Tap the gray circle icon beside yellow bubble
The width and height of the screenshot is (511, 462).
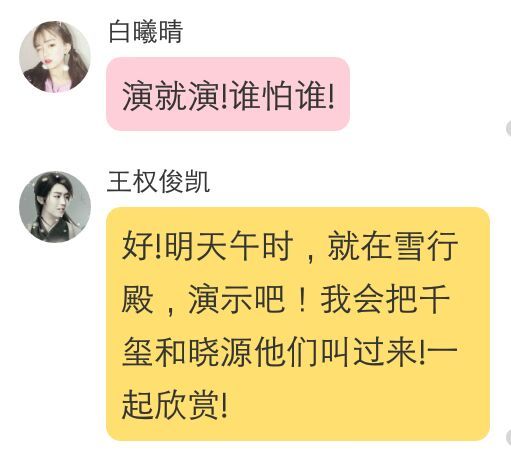pos(508,437)
